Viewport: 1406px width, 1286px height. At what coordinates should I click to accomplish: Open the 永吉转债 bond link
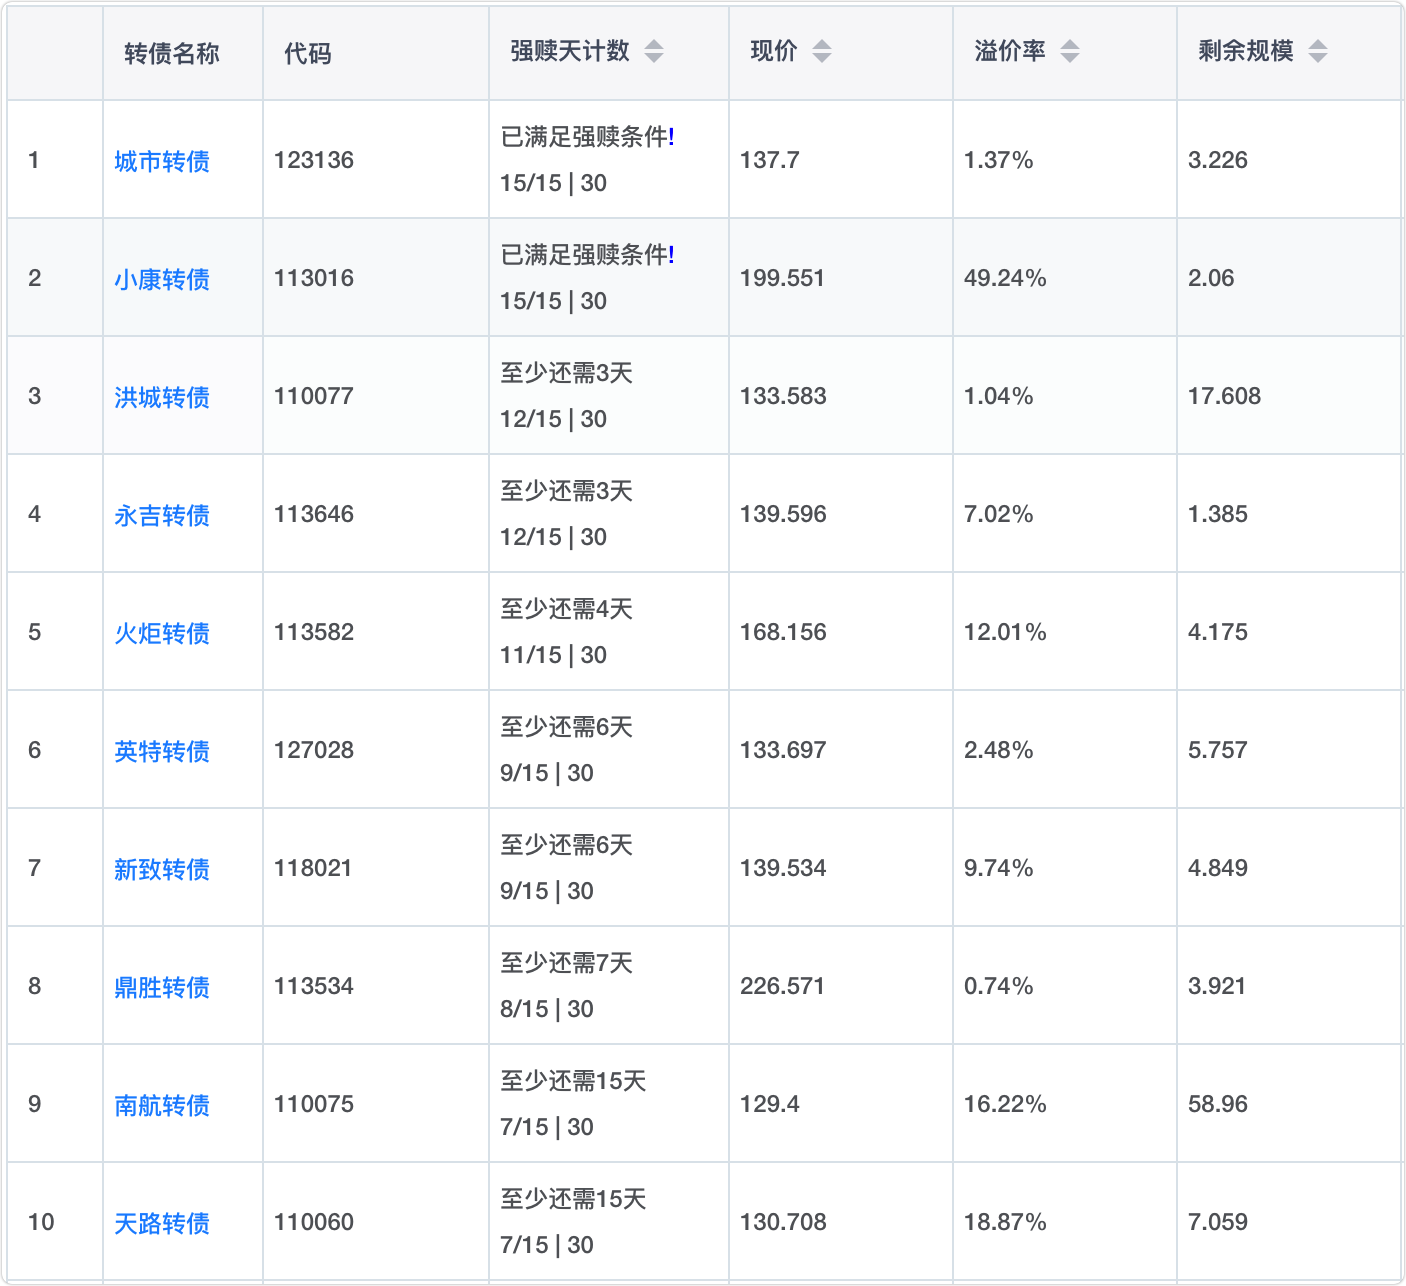162,515
